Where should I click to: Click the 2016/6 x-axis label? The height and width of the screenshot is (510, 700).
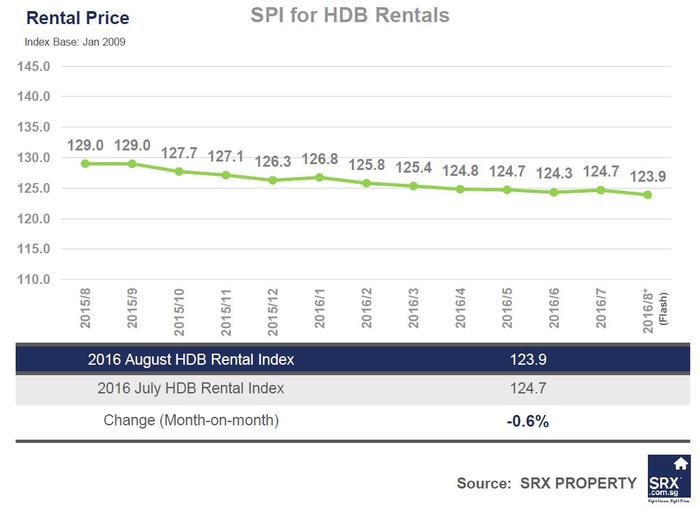click(x=554, y=308)
